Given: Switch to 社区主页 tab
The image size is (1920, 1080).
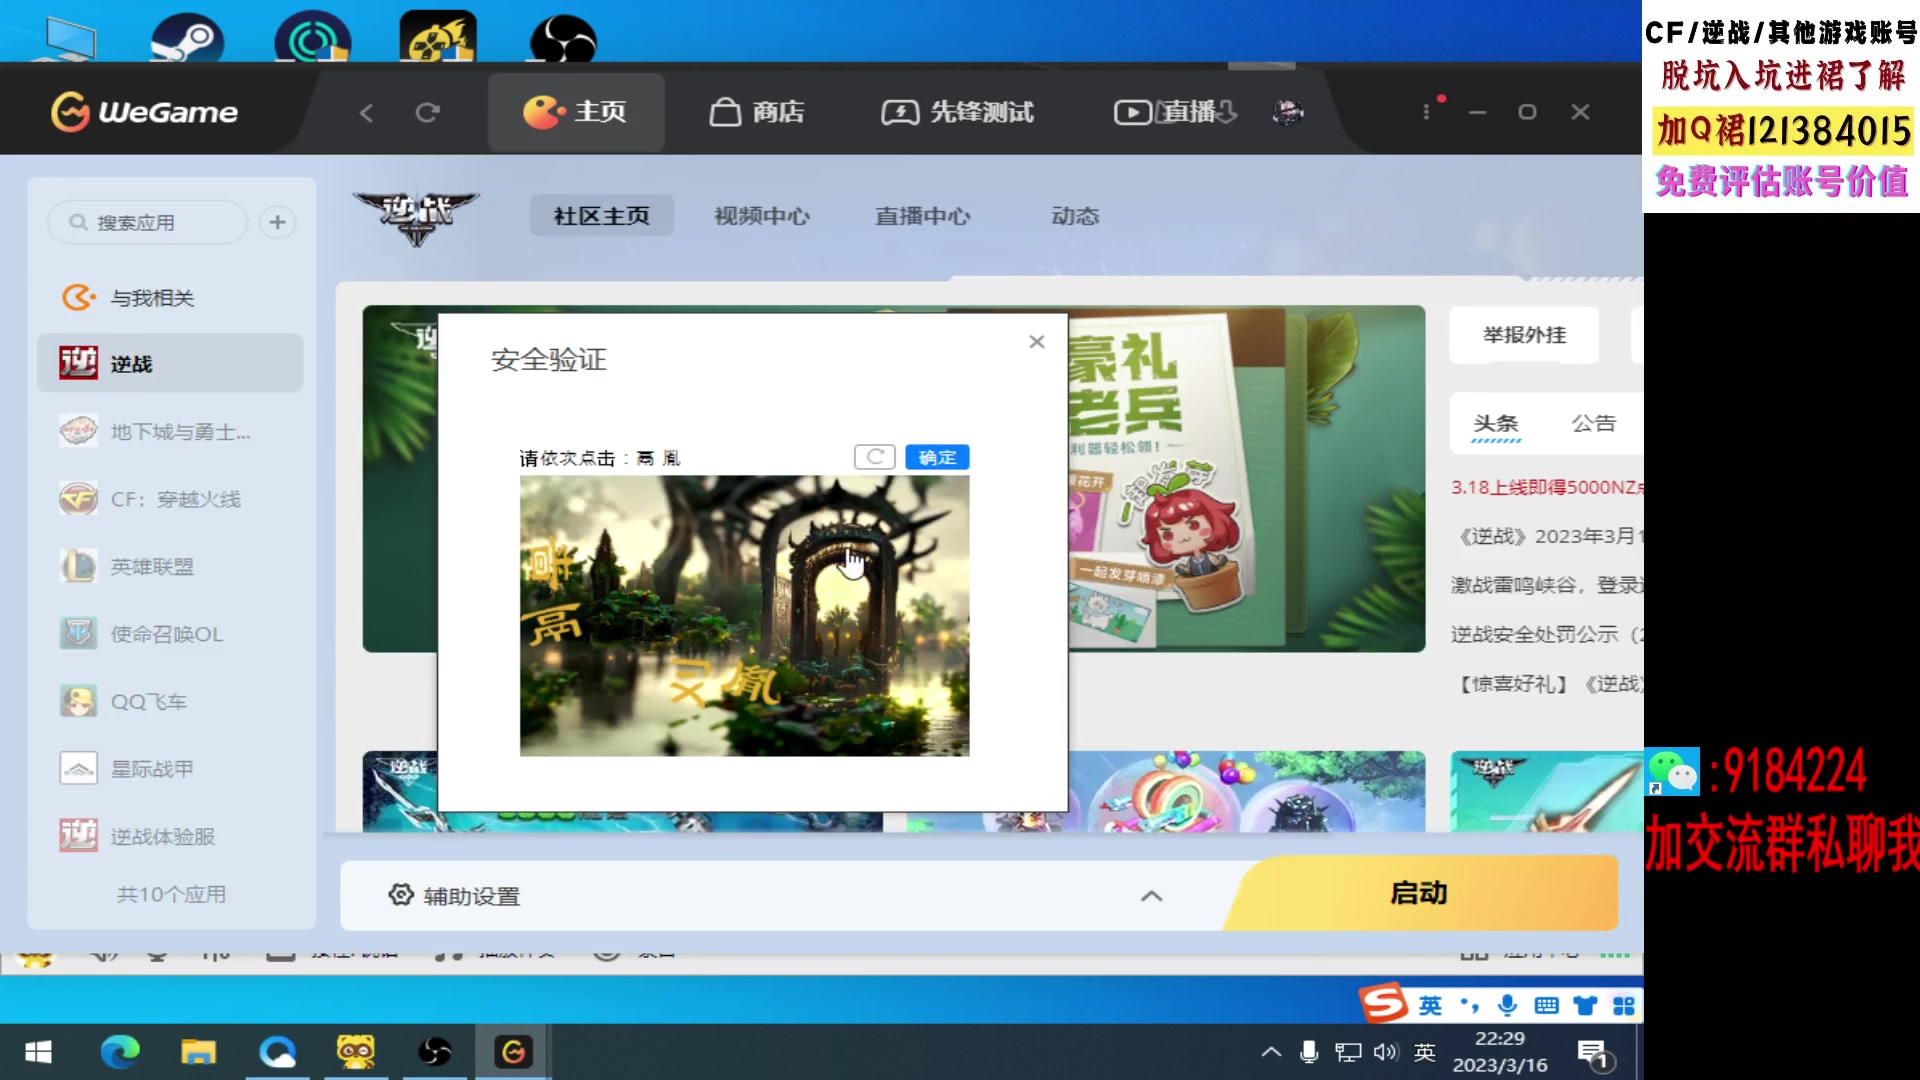Looking at the screenshot, I should [x=601, y=216].
